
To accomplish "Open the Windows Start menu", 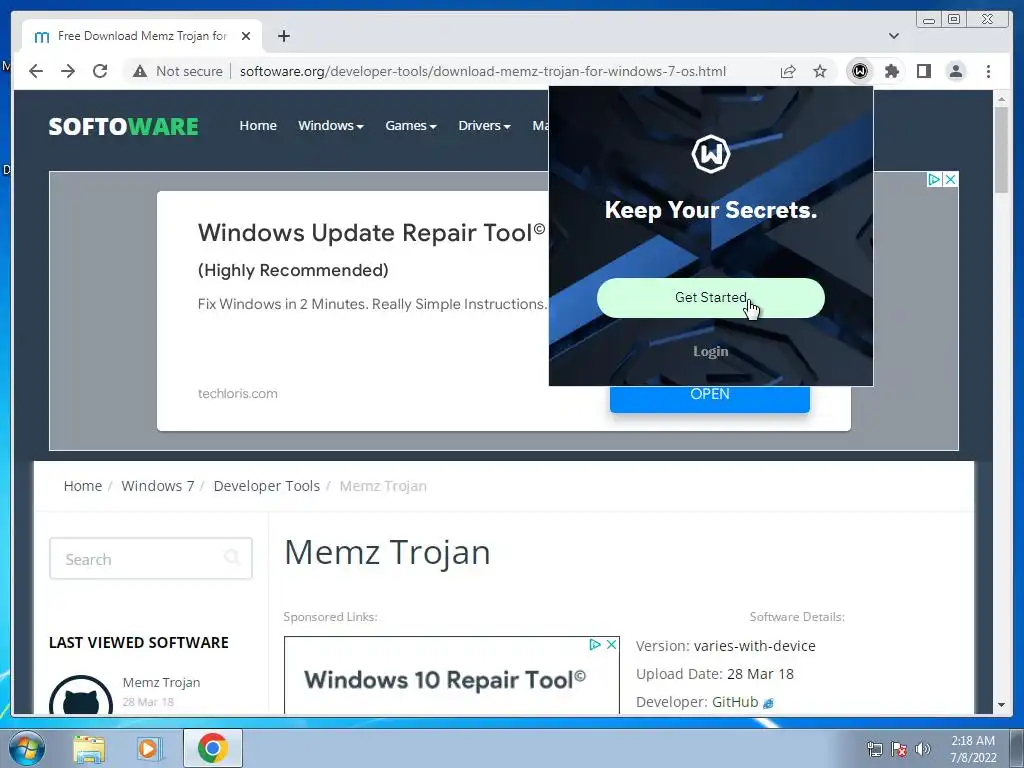I will point(27,748).
